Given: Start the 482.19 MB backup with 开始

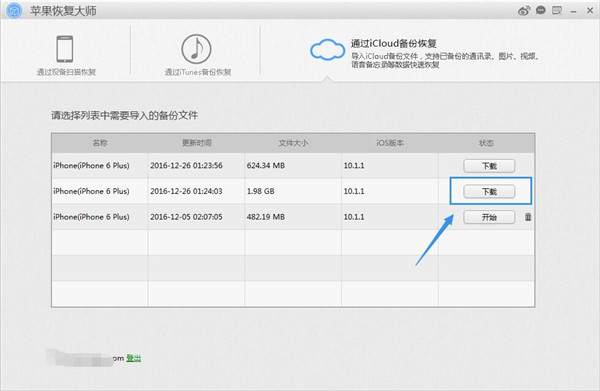Looking at the screenshot, I should coord(489,217).
